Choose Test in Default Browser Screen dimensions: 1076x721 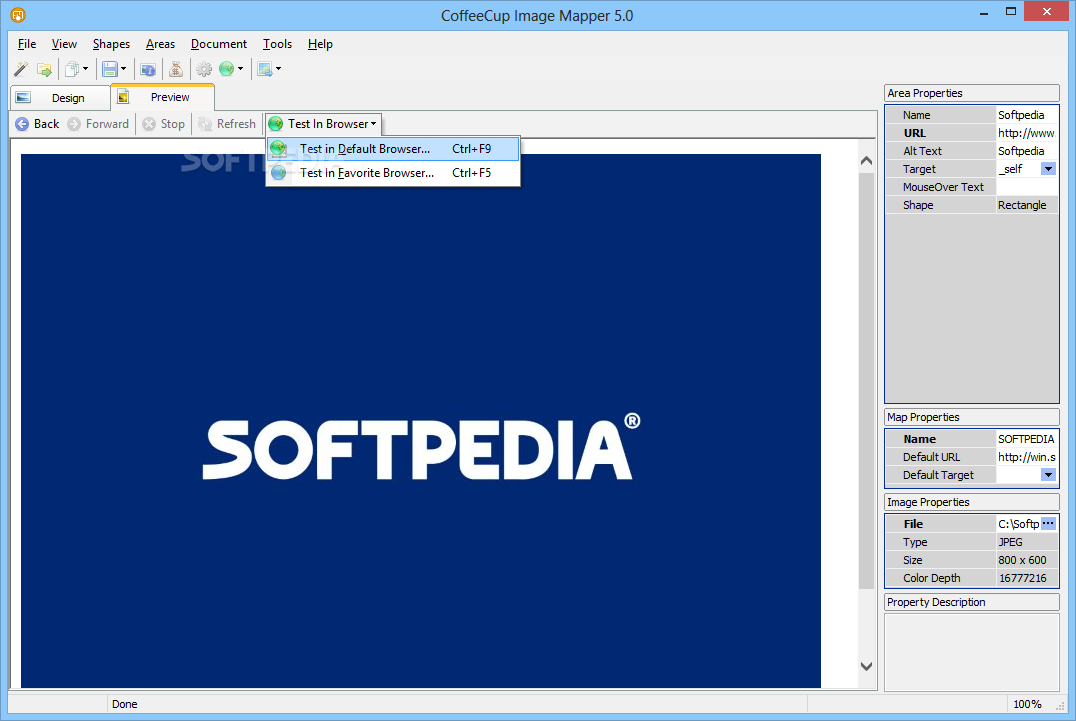[393, 149]
